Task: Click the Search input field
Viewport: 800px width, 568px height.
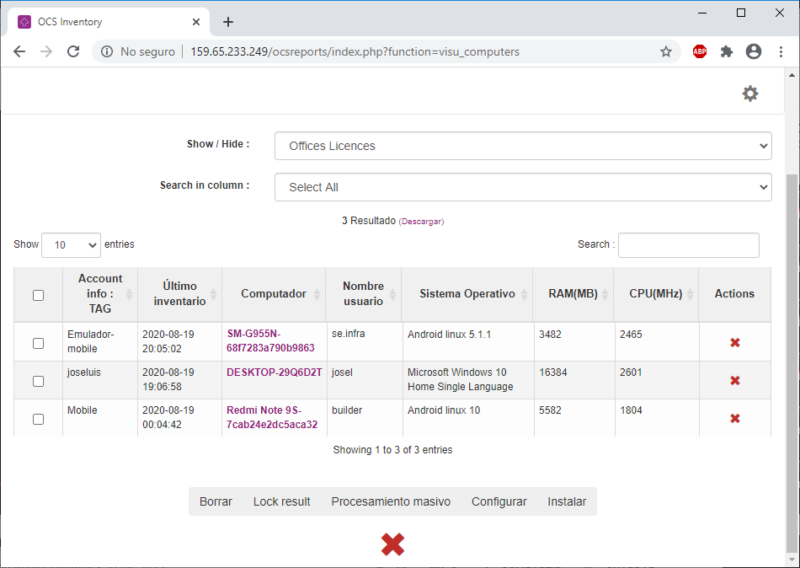Action: click(688, 245)
